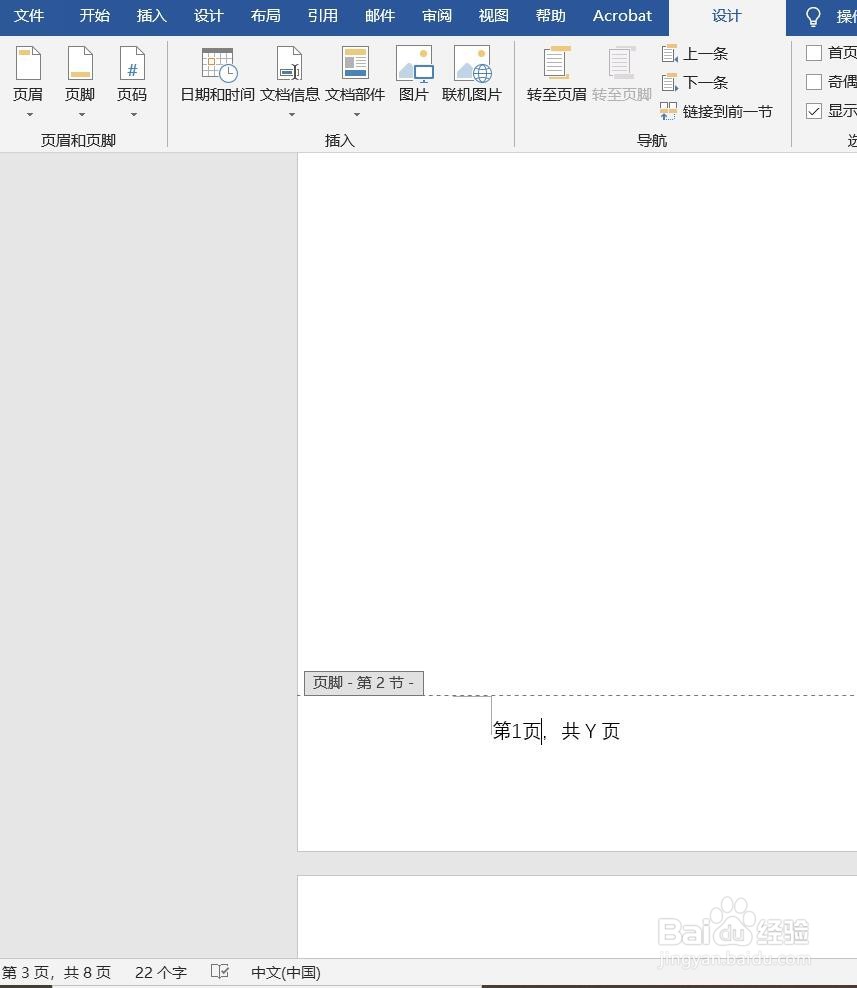Toggle 链接到前一节 link to previous
Image resolution: width=857 pixels, height=988 pixels.
pyautogui.click(x=716, y=112)
